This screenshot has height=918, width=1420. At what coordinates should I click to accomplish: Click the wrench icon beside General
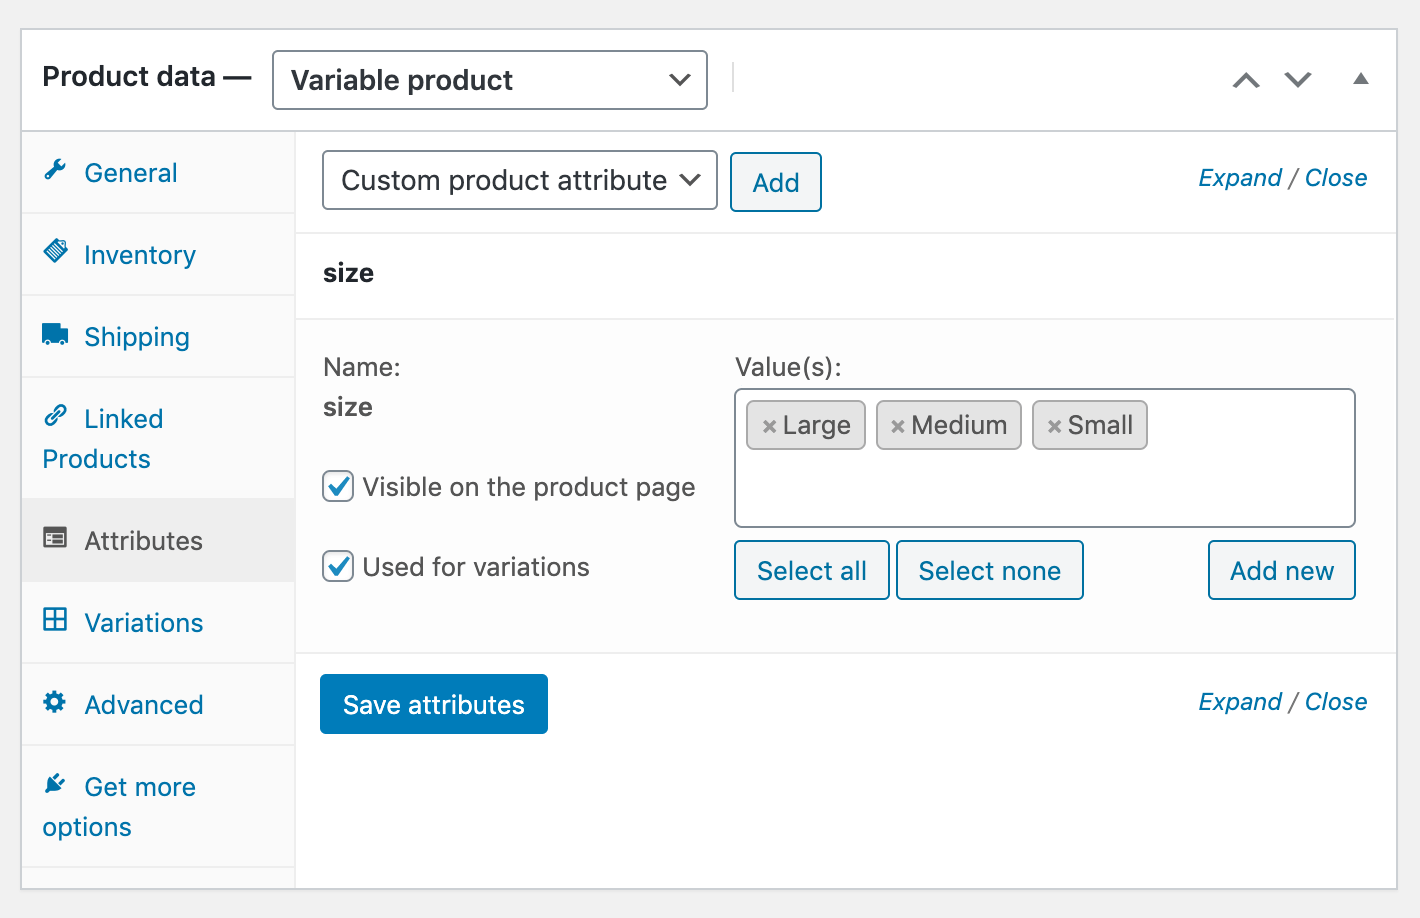(x=55, y=171)
